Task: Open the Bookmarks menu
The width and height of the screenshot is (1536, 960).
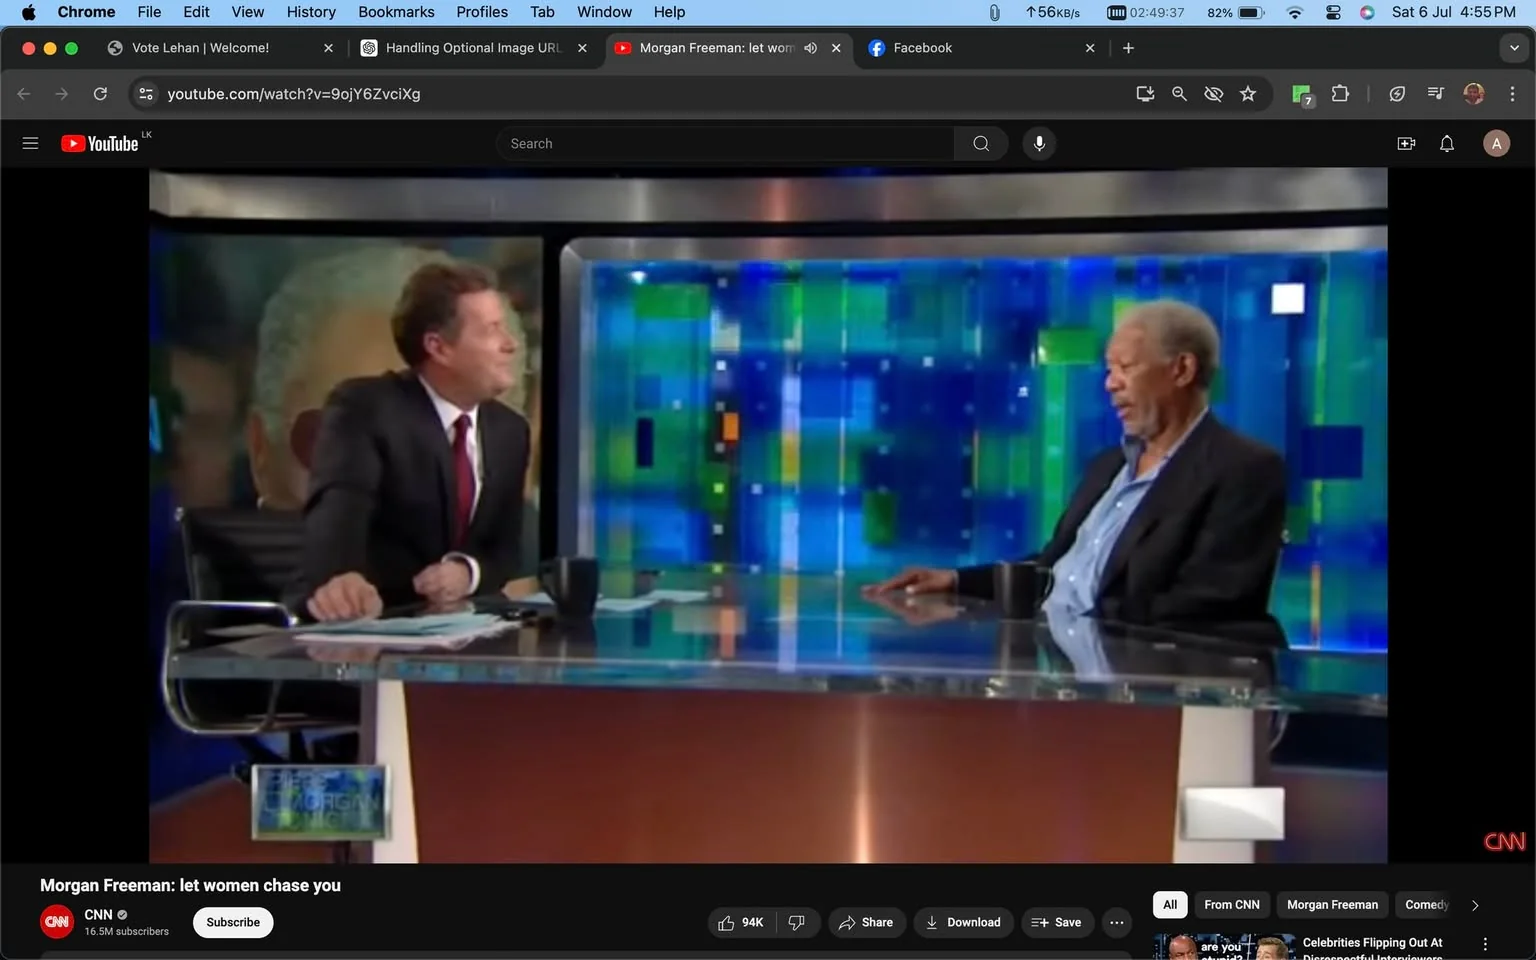Action: 396,12
